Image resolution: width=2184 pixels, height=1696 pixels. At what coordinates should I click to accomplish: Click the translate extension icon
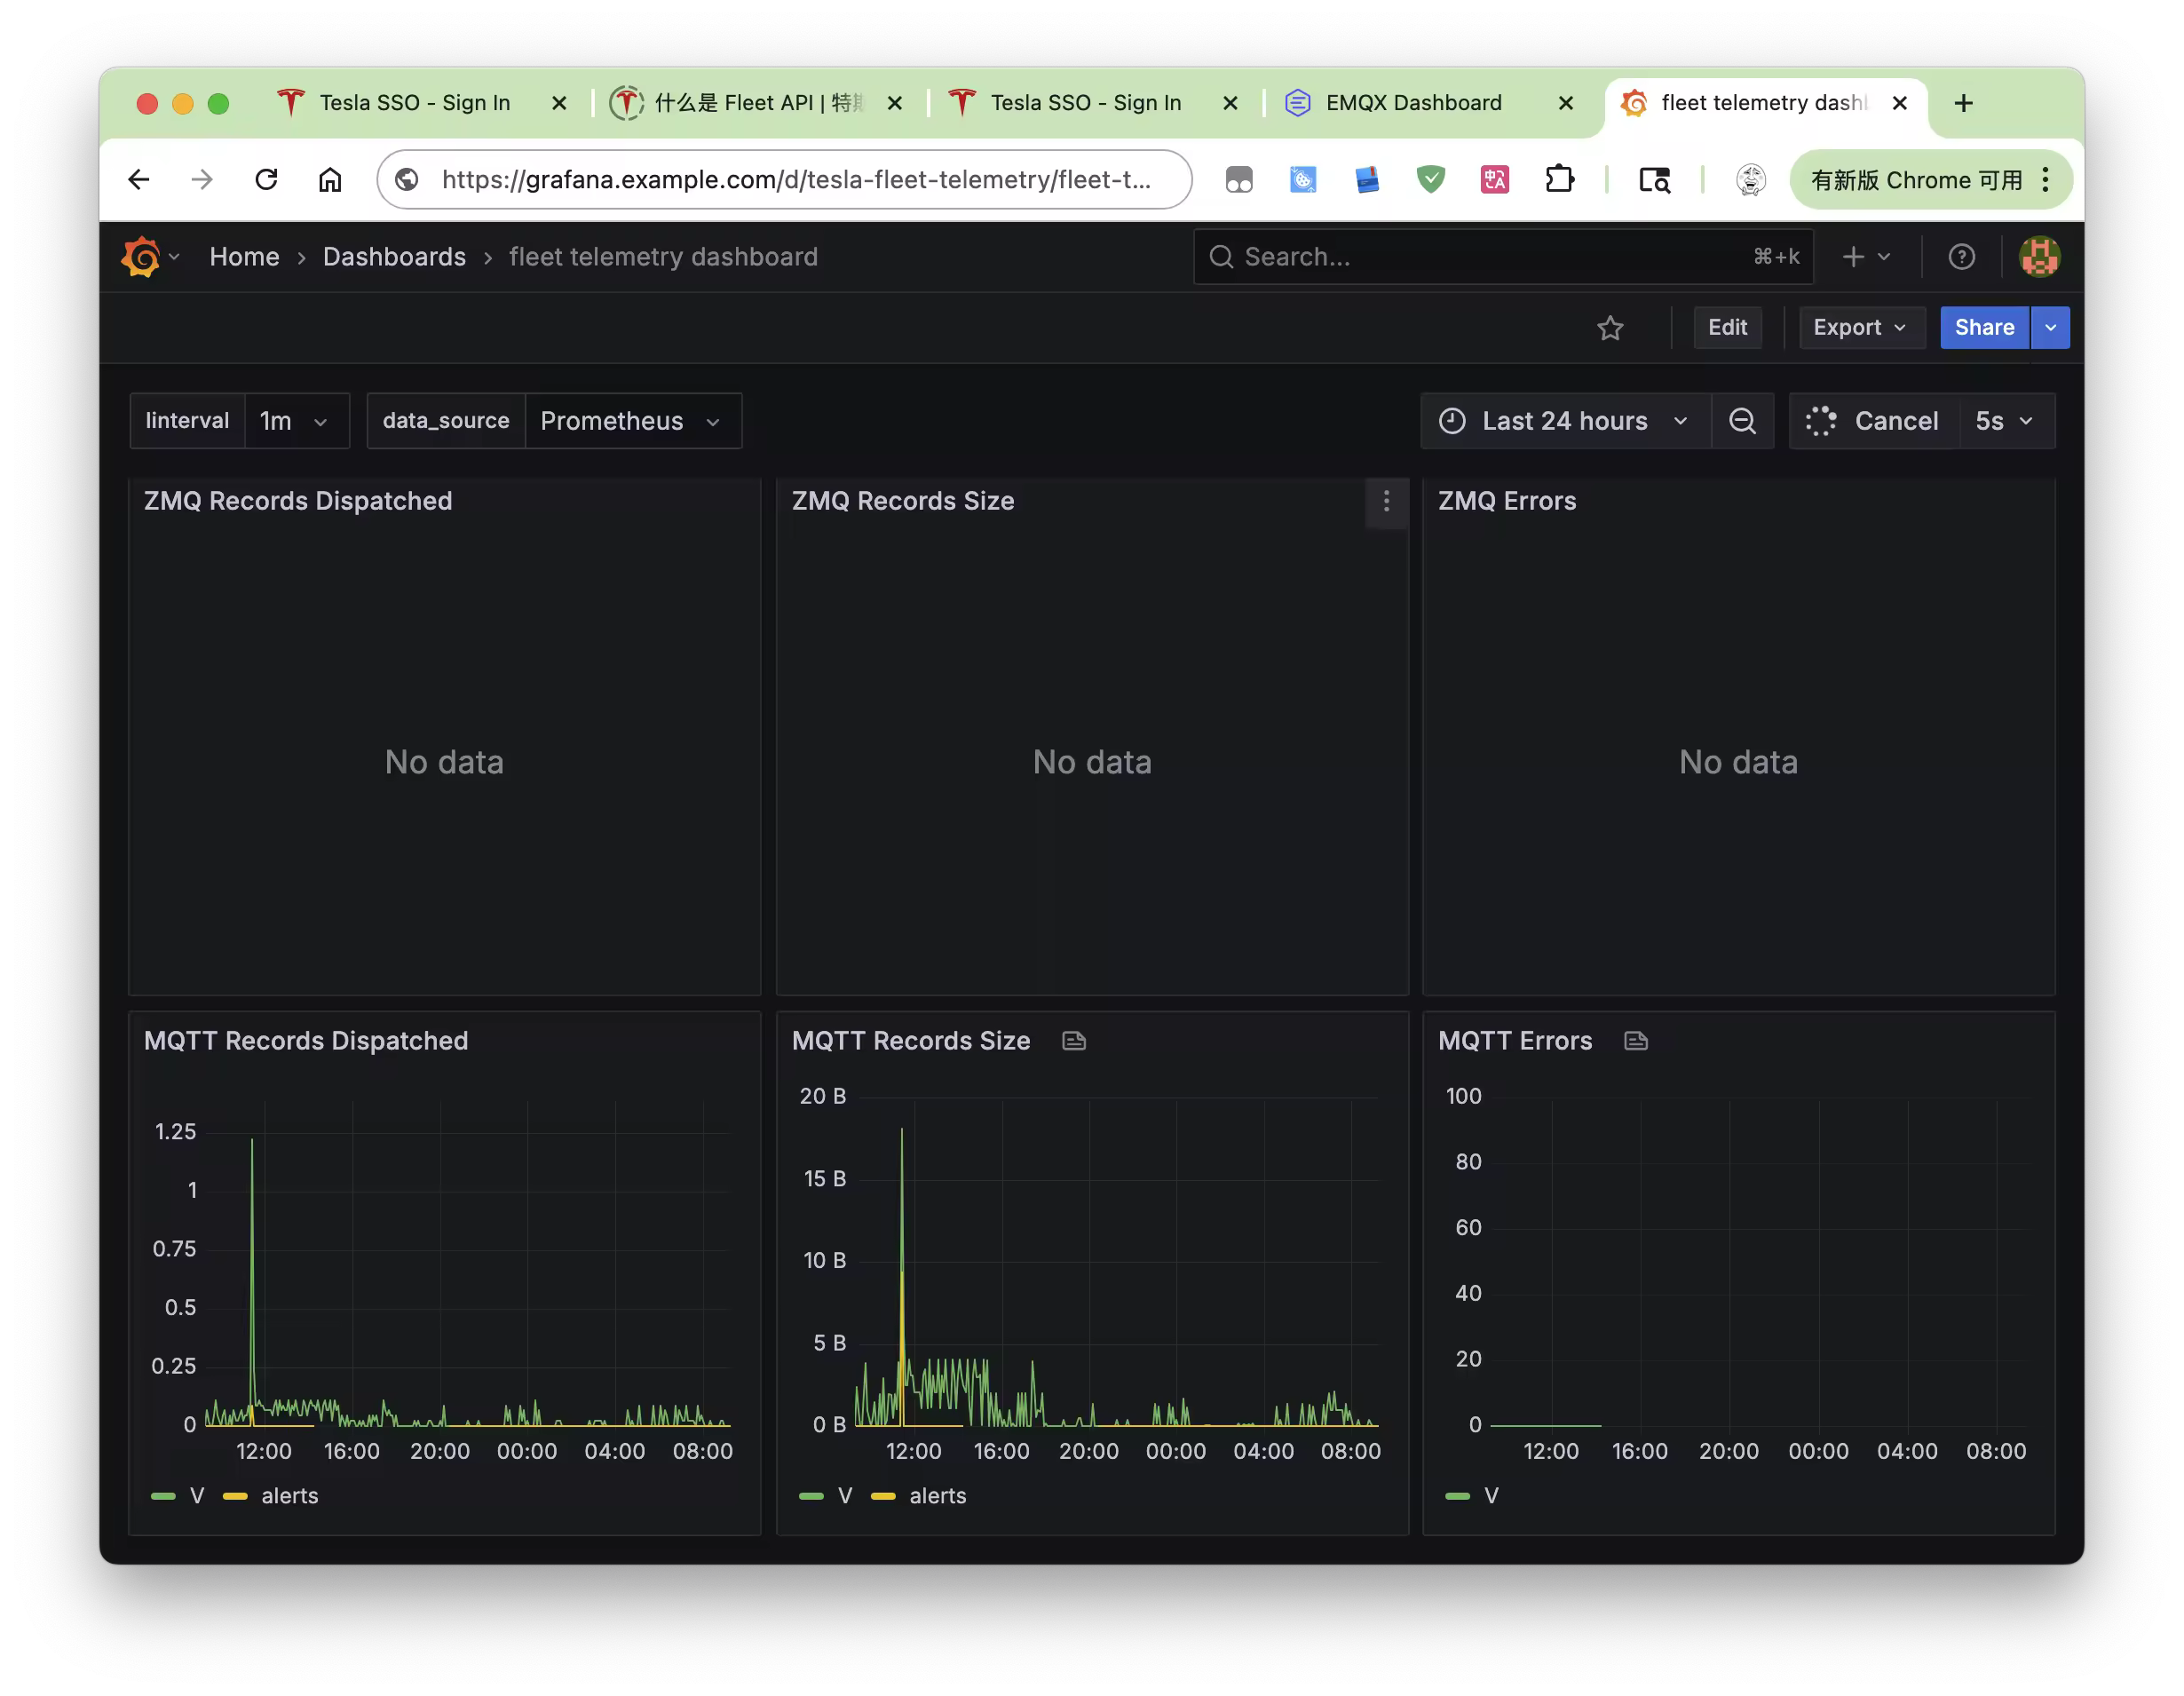[1495, 180]
